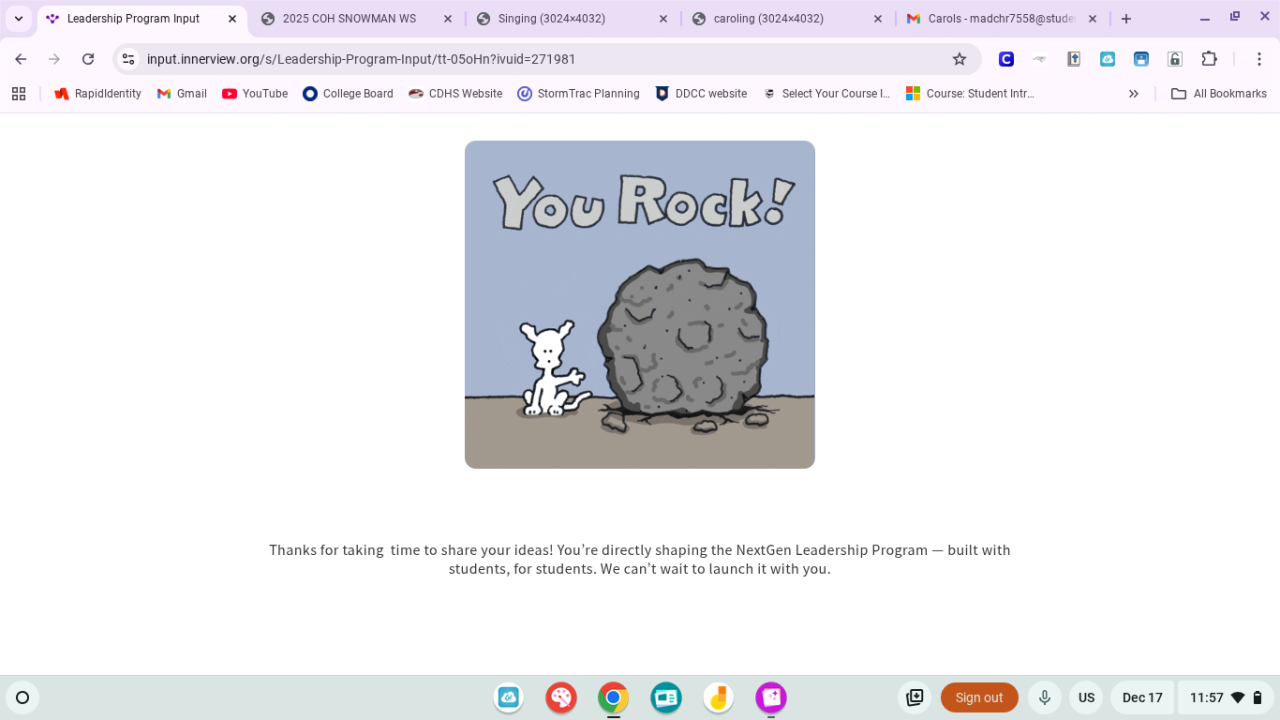Open the CDHS Website bookmark
This screenshot has width=1280, height=720.
pos(456,93)
